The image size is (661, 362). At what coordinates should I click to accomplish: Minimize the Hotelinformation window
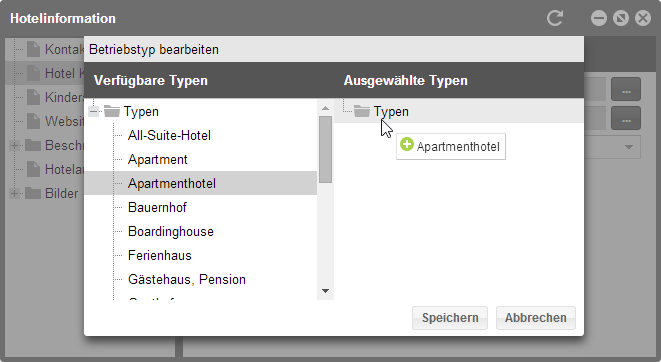599,18
